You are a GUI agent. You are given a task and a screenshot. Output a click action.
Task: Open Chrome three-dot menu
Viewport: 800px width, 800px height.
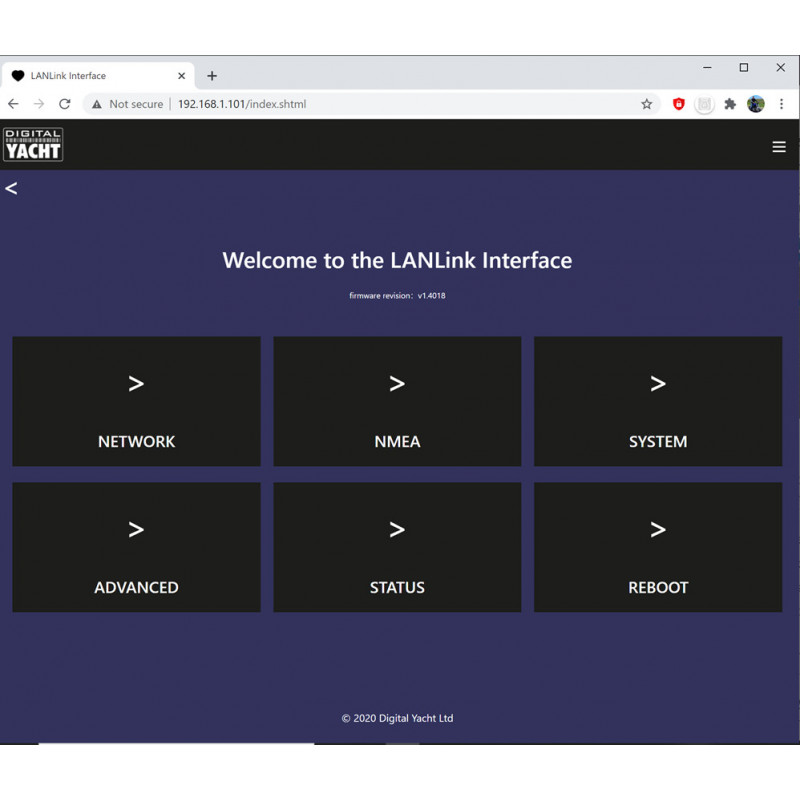(782, 104)
